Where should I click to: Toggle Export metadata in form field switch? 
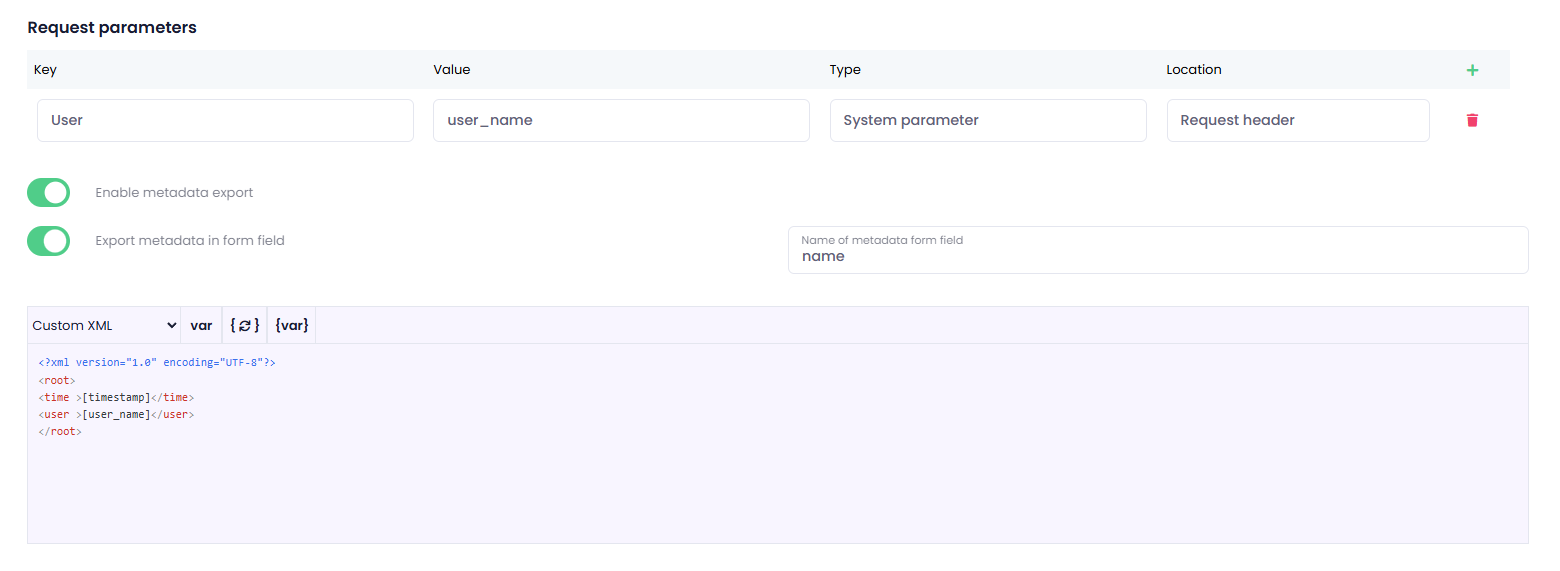[x=48, y=241]
